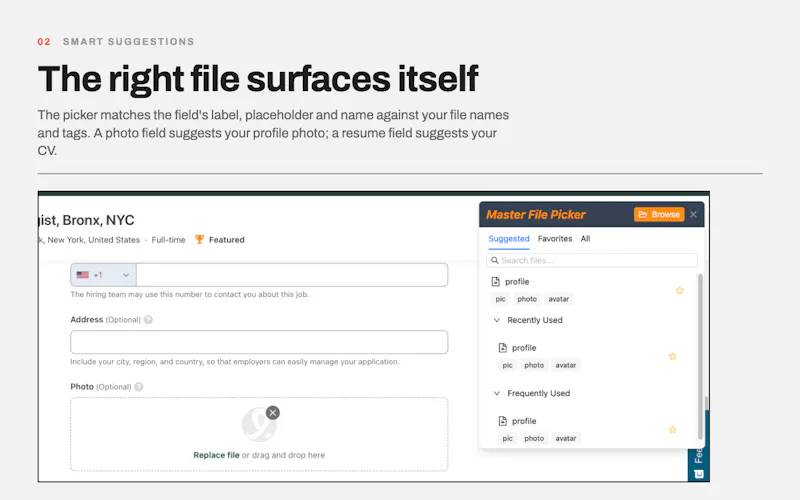Open the Favorites tab
This screenshot has height=500, width=800.
[x=555, y=239]
